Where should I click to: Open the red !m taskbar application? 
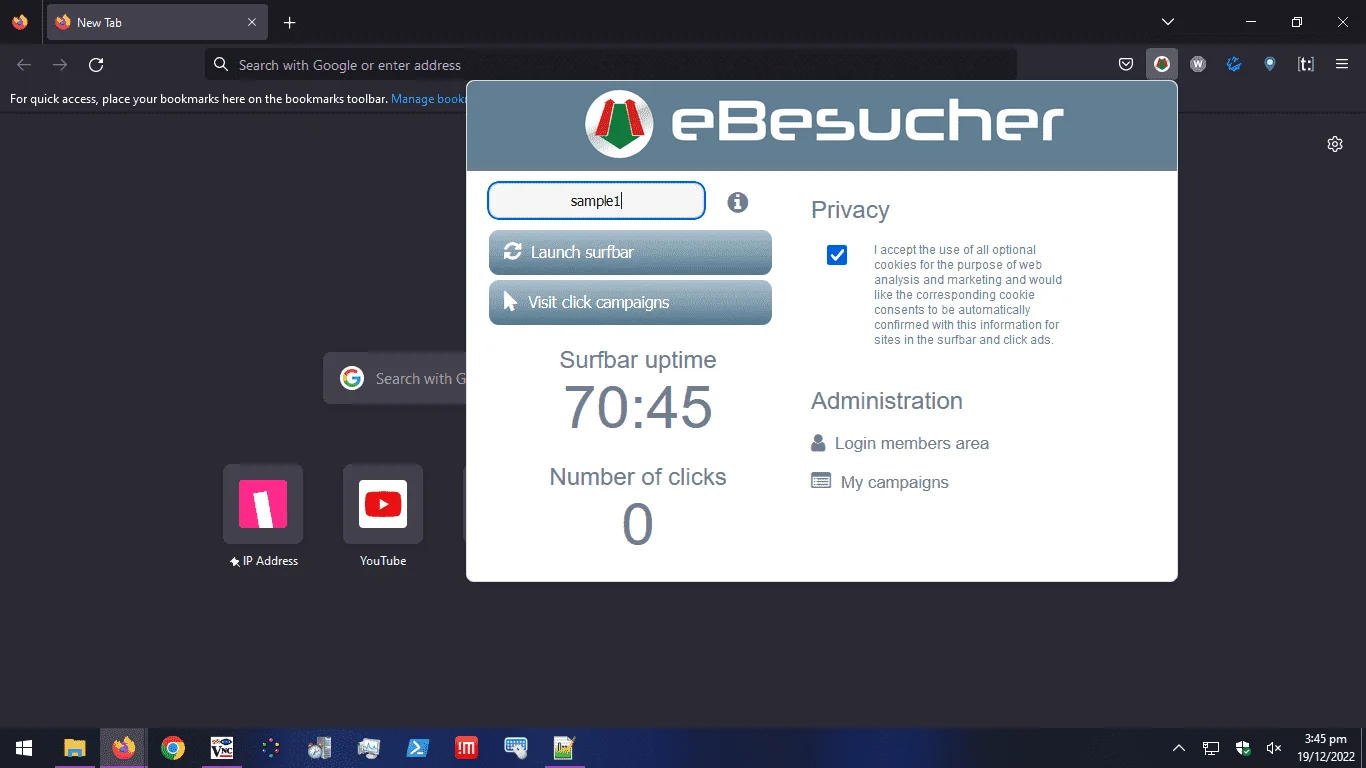[x=467, y=748]
